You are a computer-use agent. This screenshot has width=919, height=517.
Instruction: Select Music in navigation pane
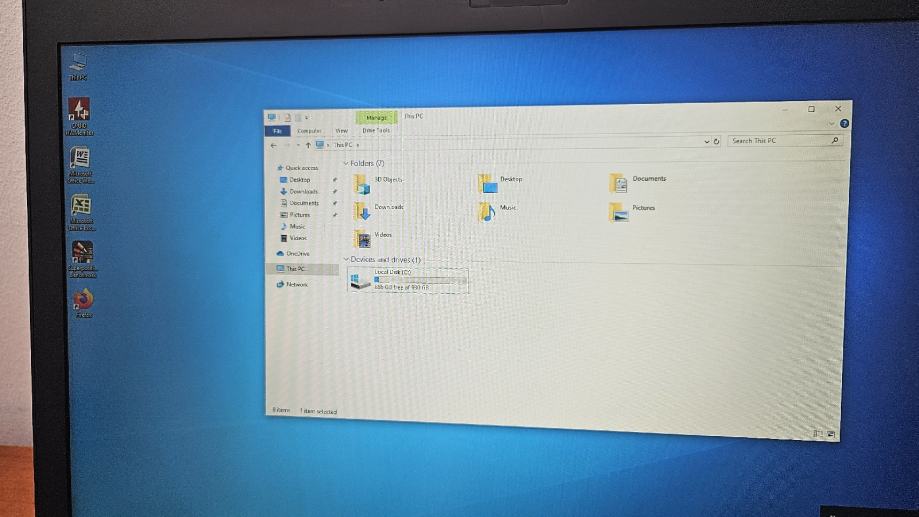[293, 226]
